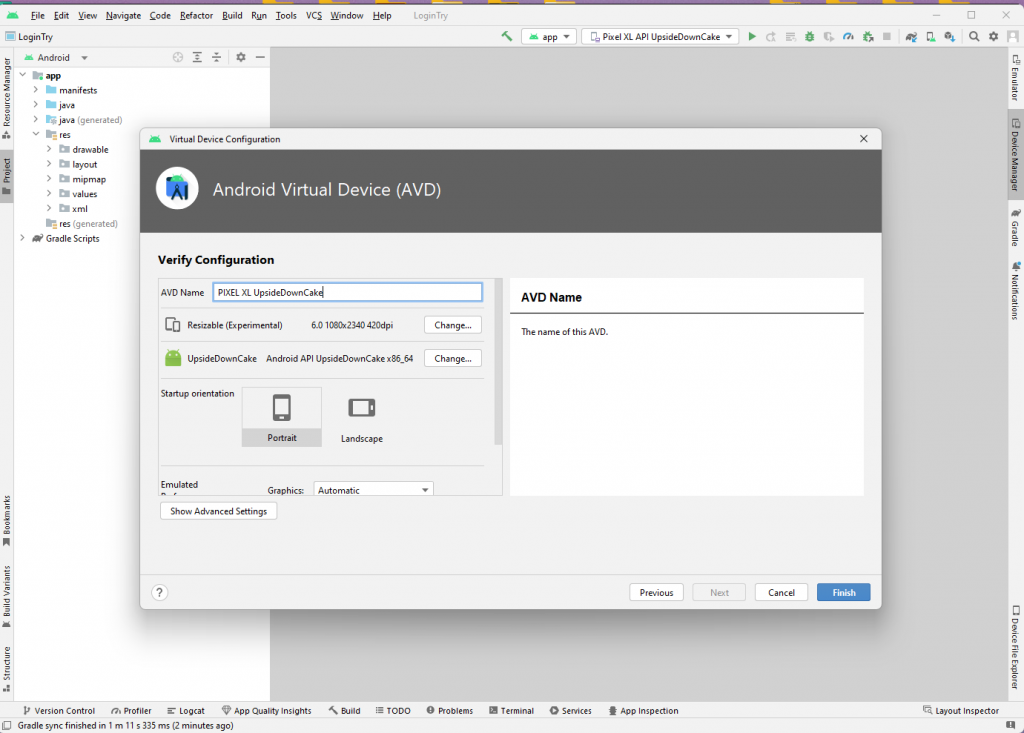Open the Project panel options gear
Image resolution: width=1024 pixels, height=733 pixels.
coord(241,57)
